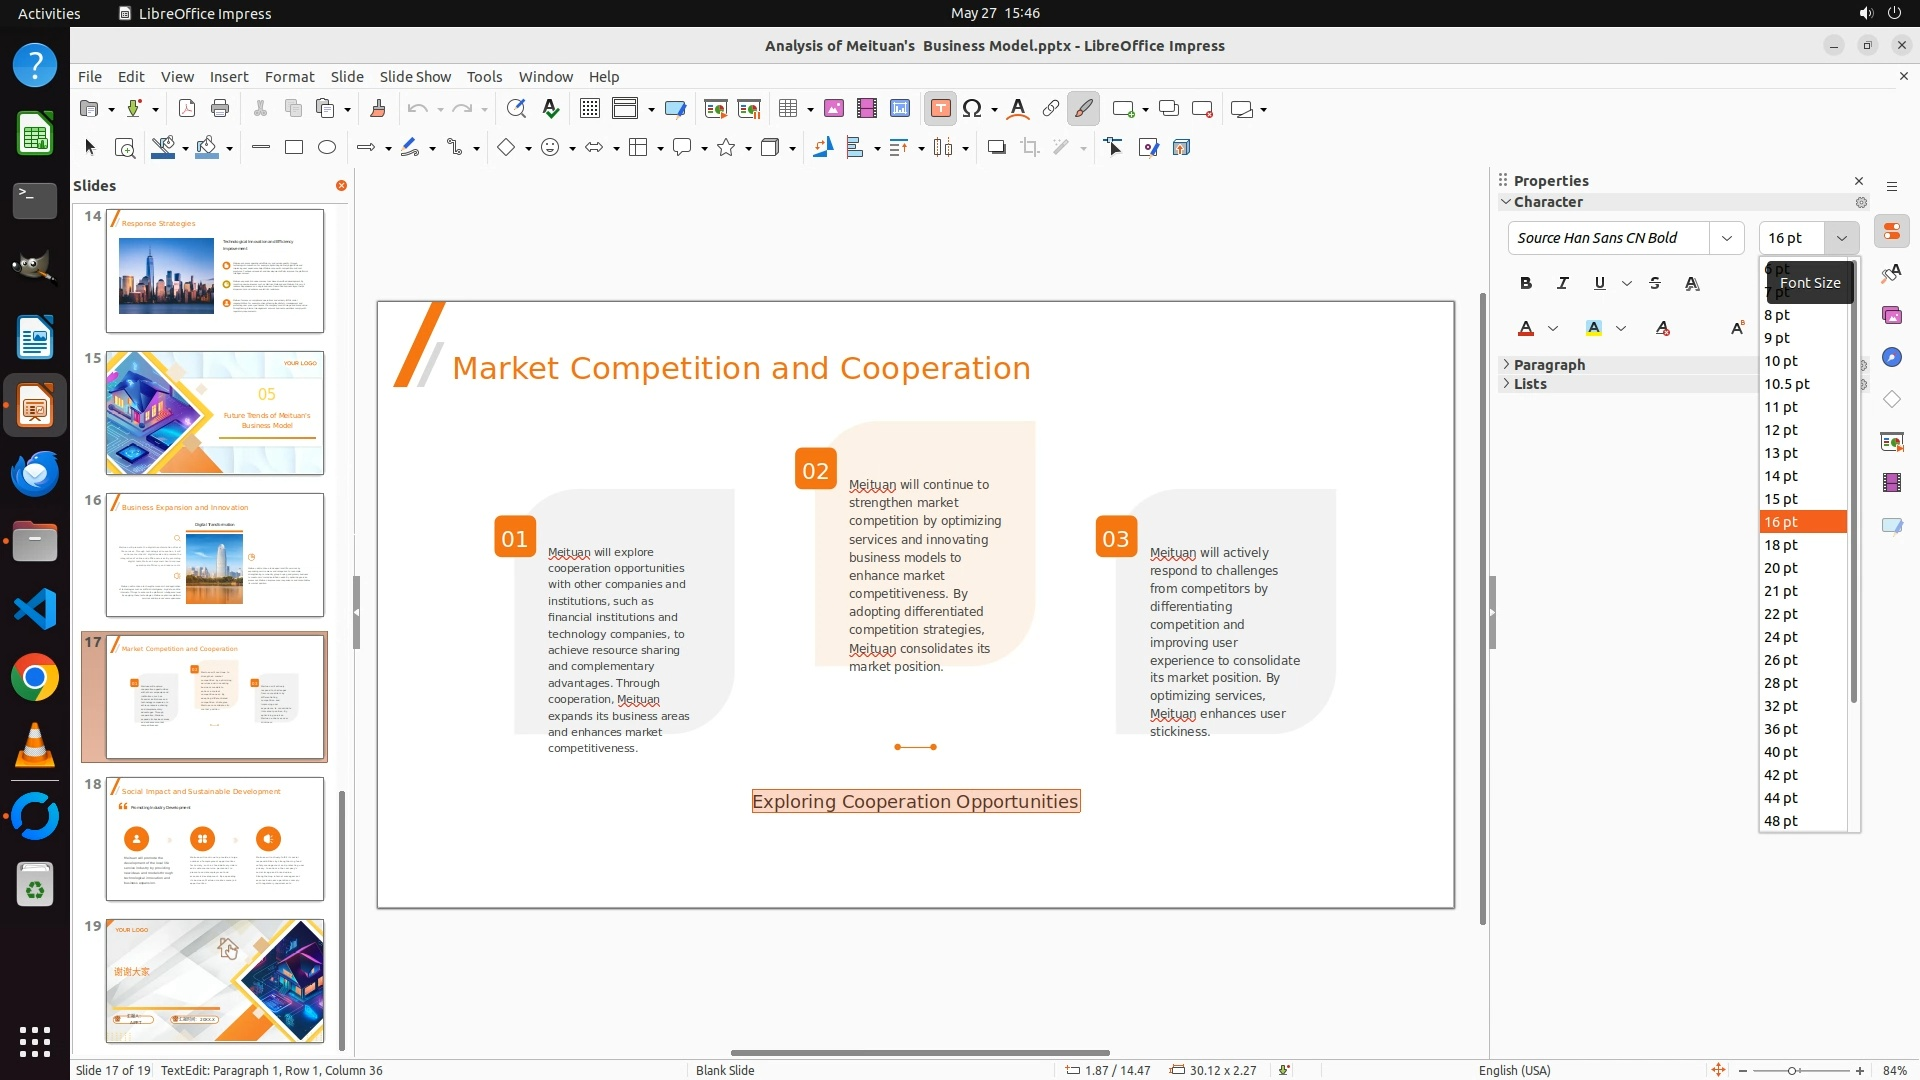Select the Rectangle shape tool
1920x1080 pixels.
pyautogui.click(x=294, y=148)
